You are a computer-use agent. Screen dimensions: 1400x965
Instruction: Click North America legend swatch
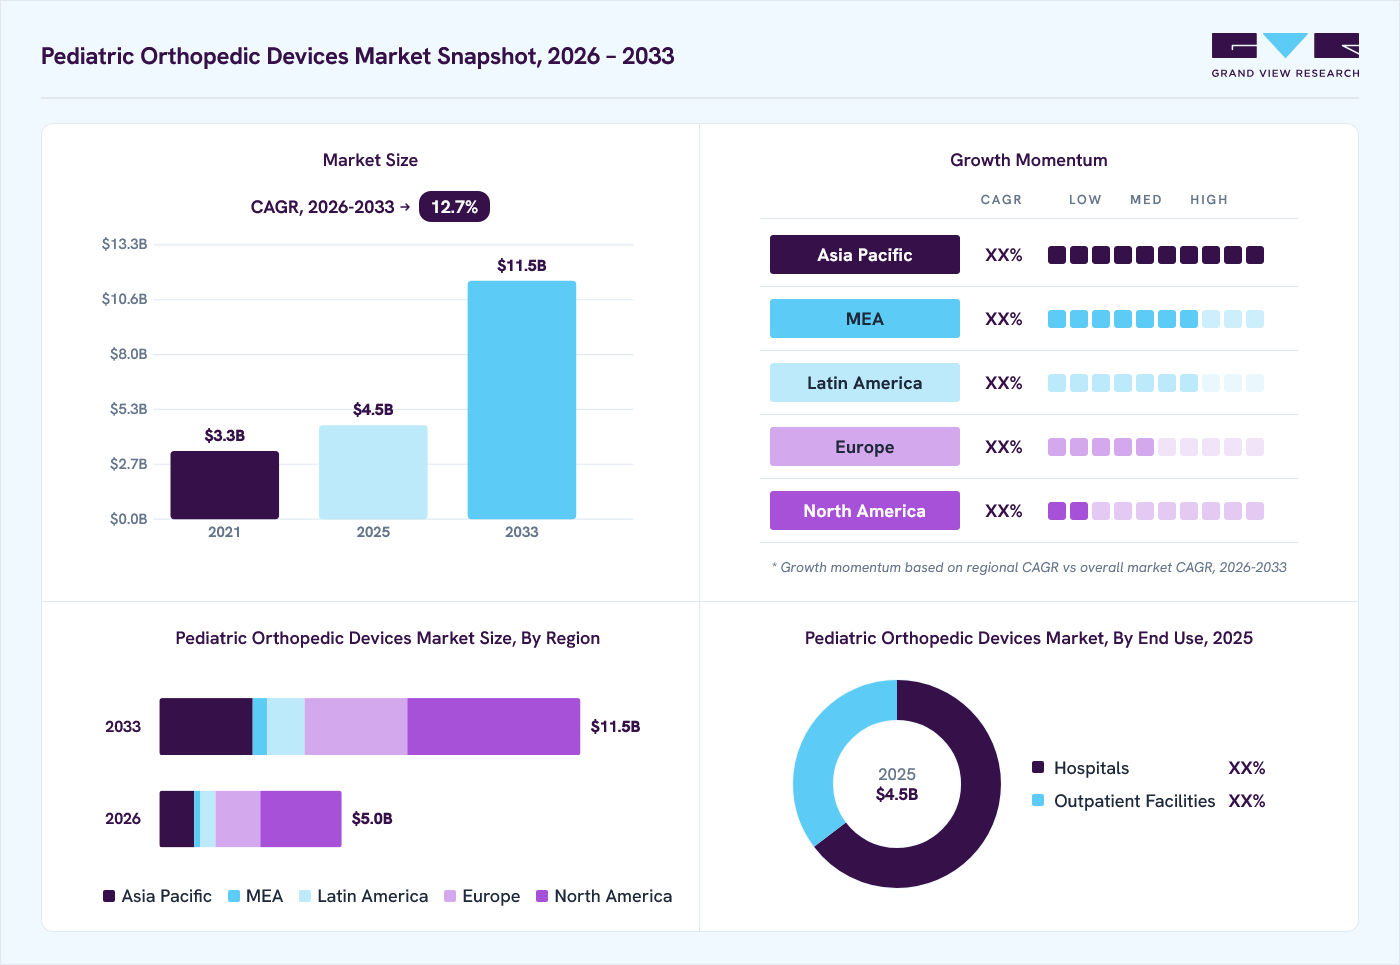pyautogui.click(x=542, y=896)
